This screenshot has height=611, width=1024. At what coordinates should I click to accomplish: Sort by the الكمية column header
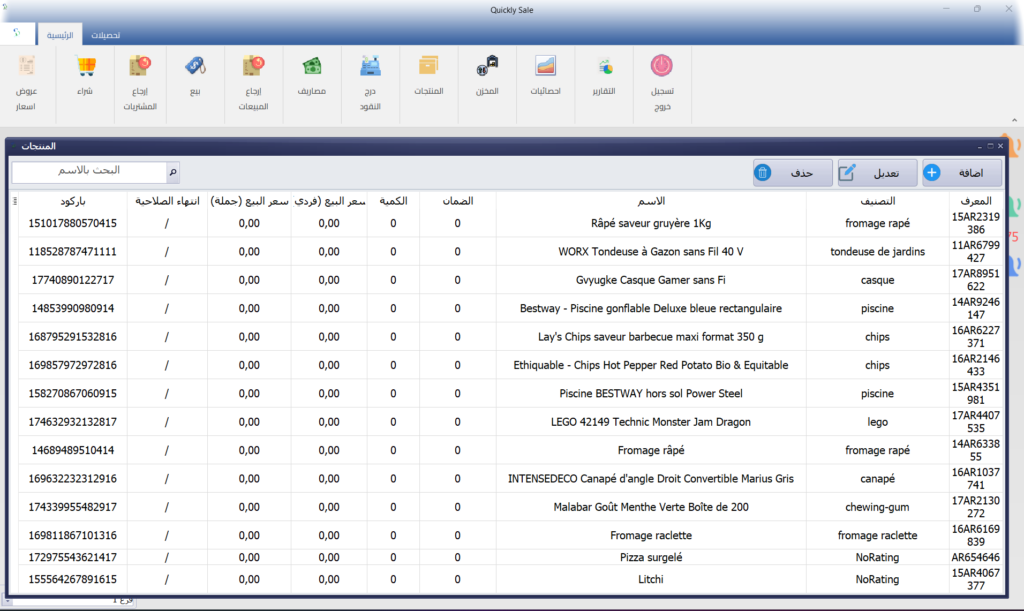point(393,201)
